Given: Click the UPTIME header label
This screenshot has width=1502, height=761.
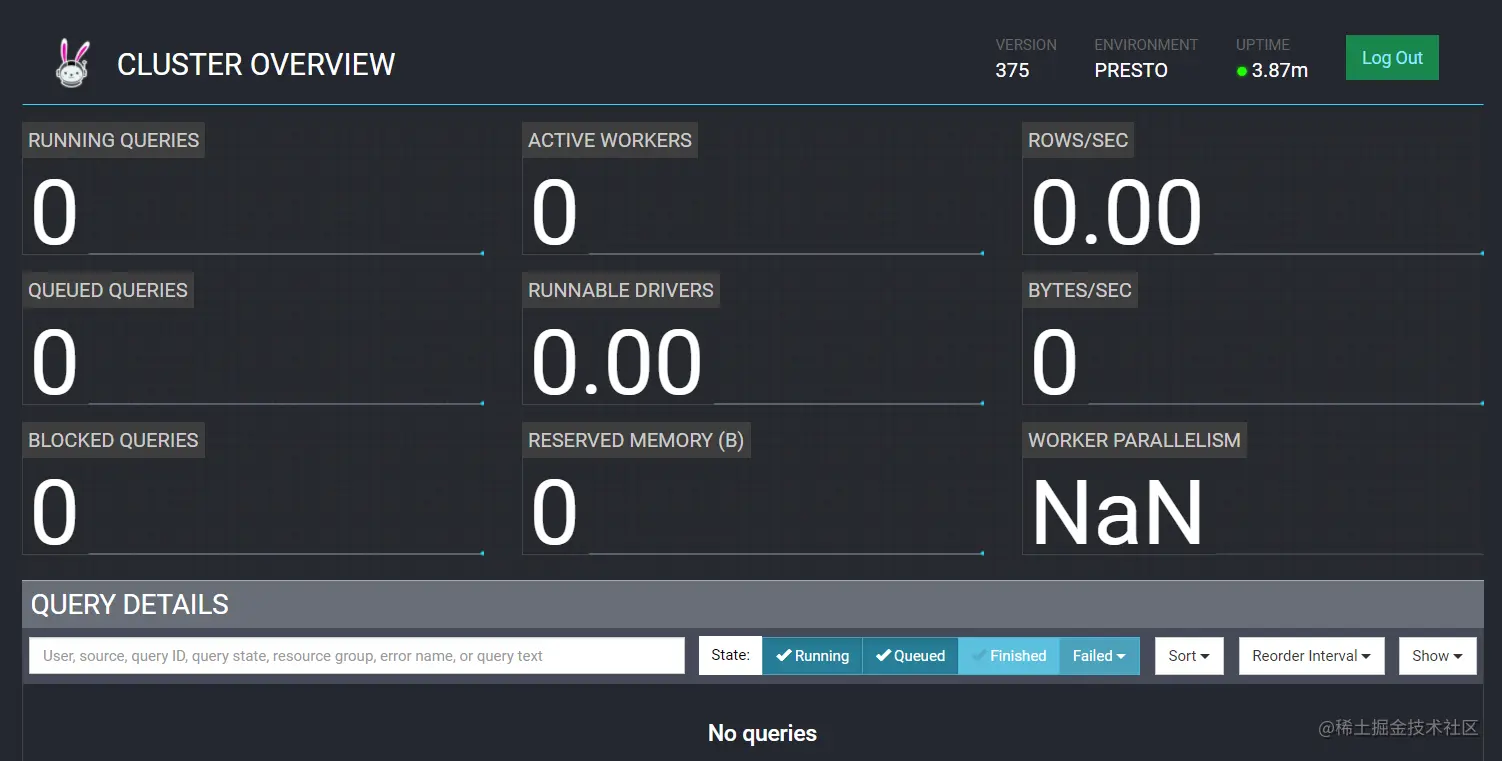Looking at the screenshot, I should click(x=1263, y=45).
